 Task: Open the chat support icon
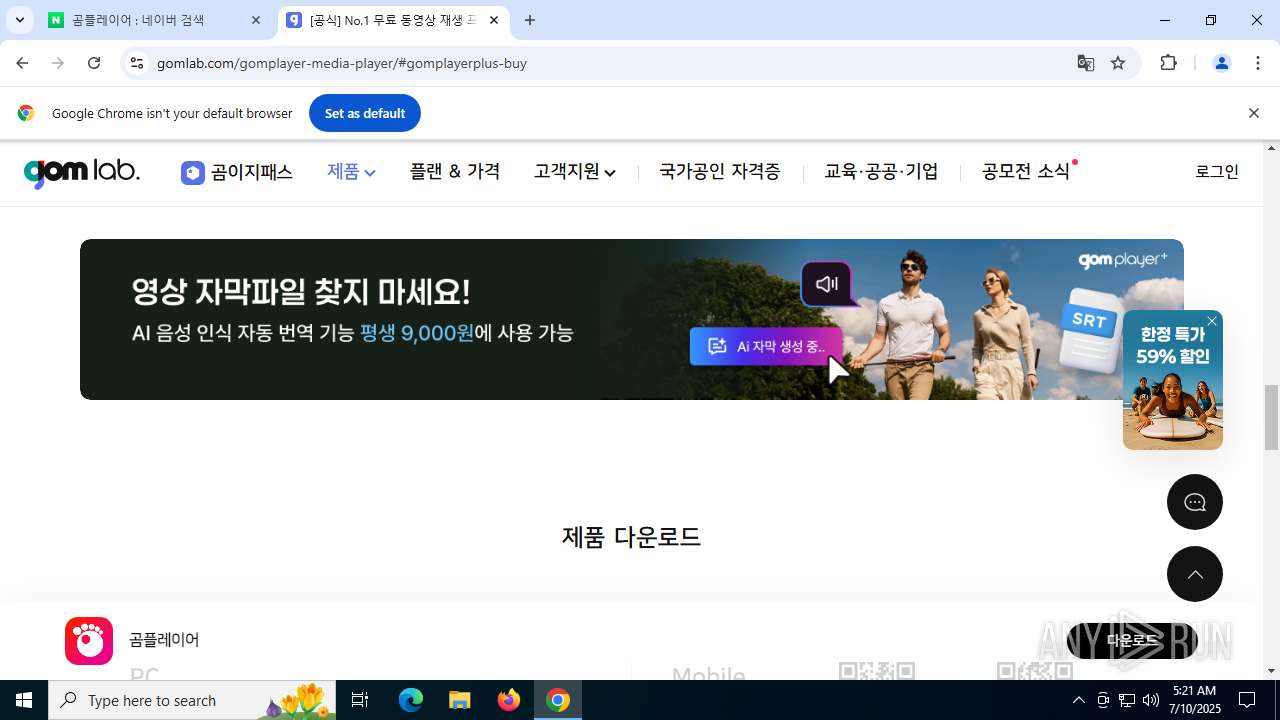coord(1195,502)
